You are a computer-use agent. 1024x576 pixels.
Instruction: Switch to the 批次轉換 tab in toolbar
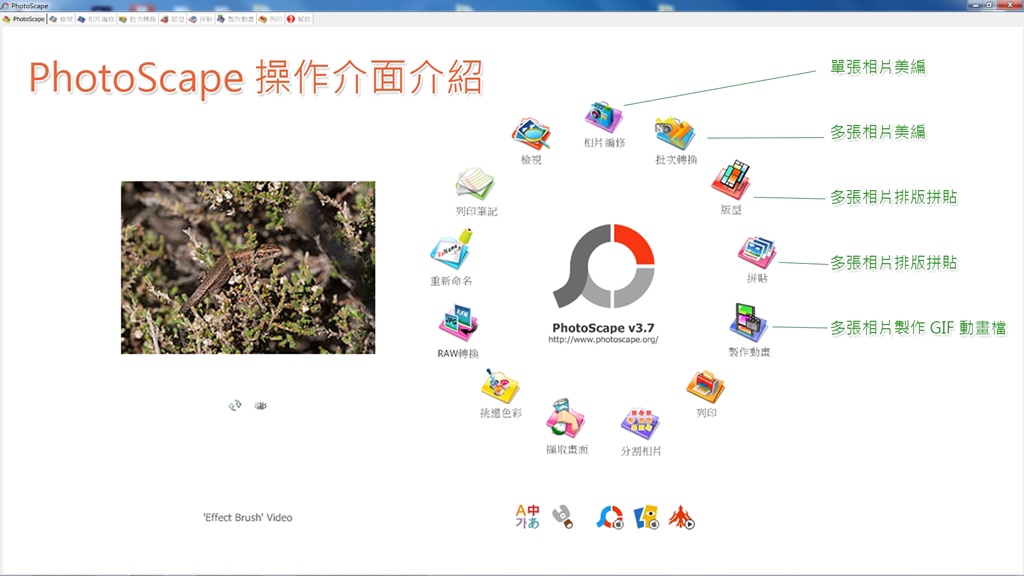(x=137, y=19)
